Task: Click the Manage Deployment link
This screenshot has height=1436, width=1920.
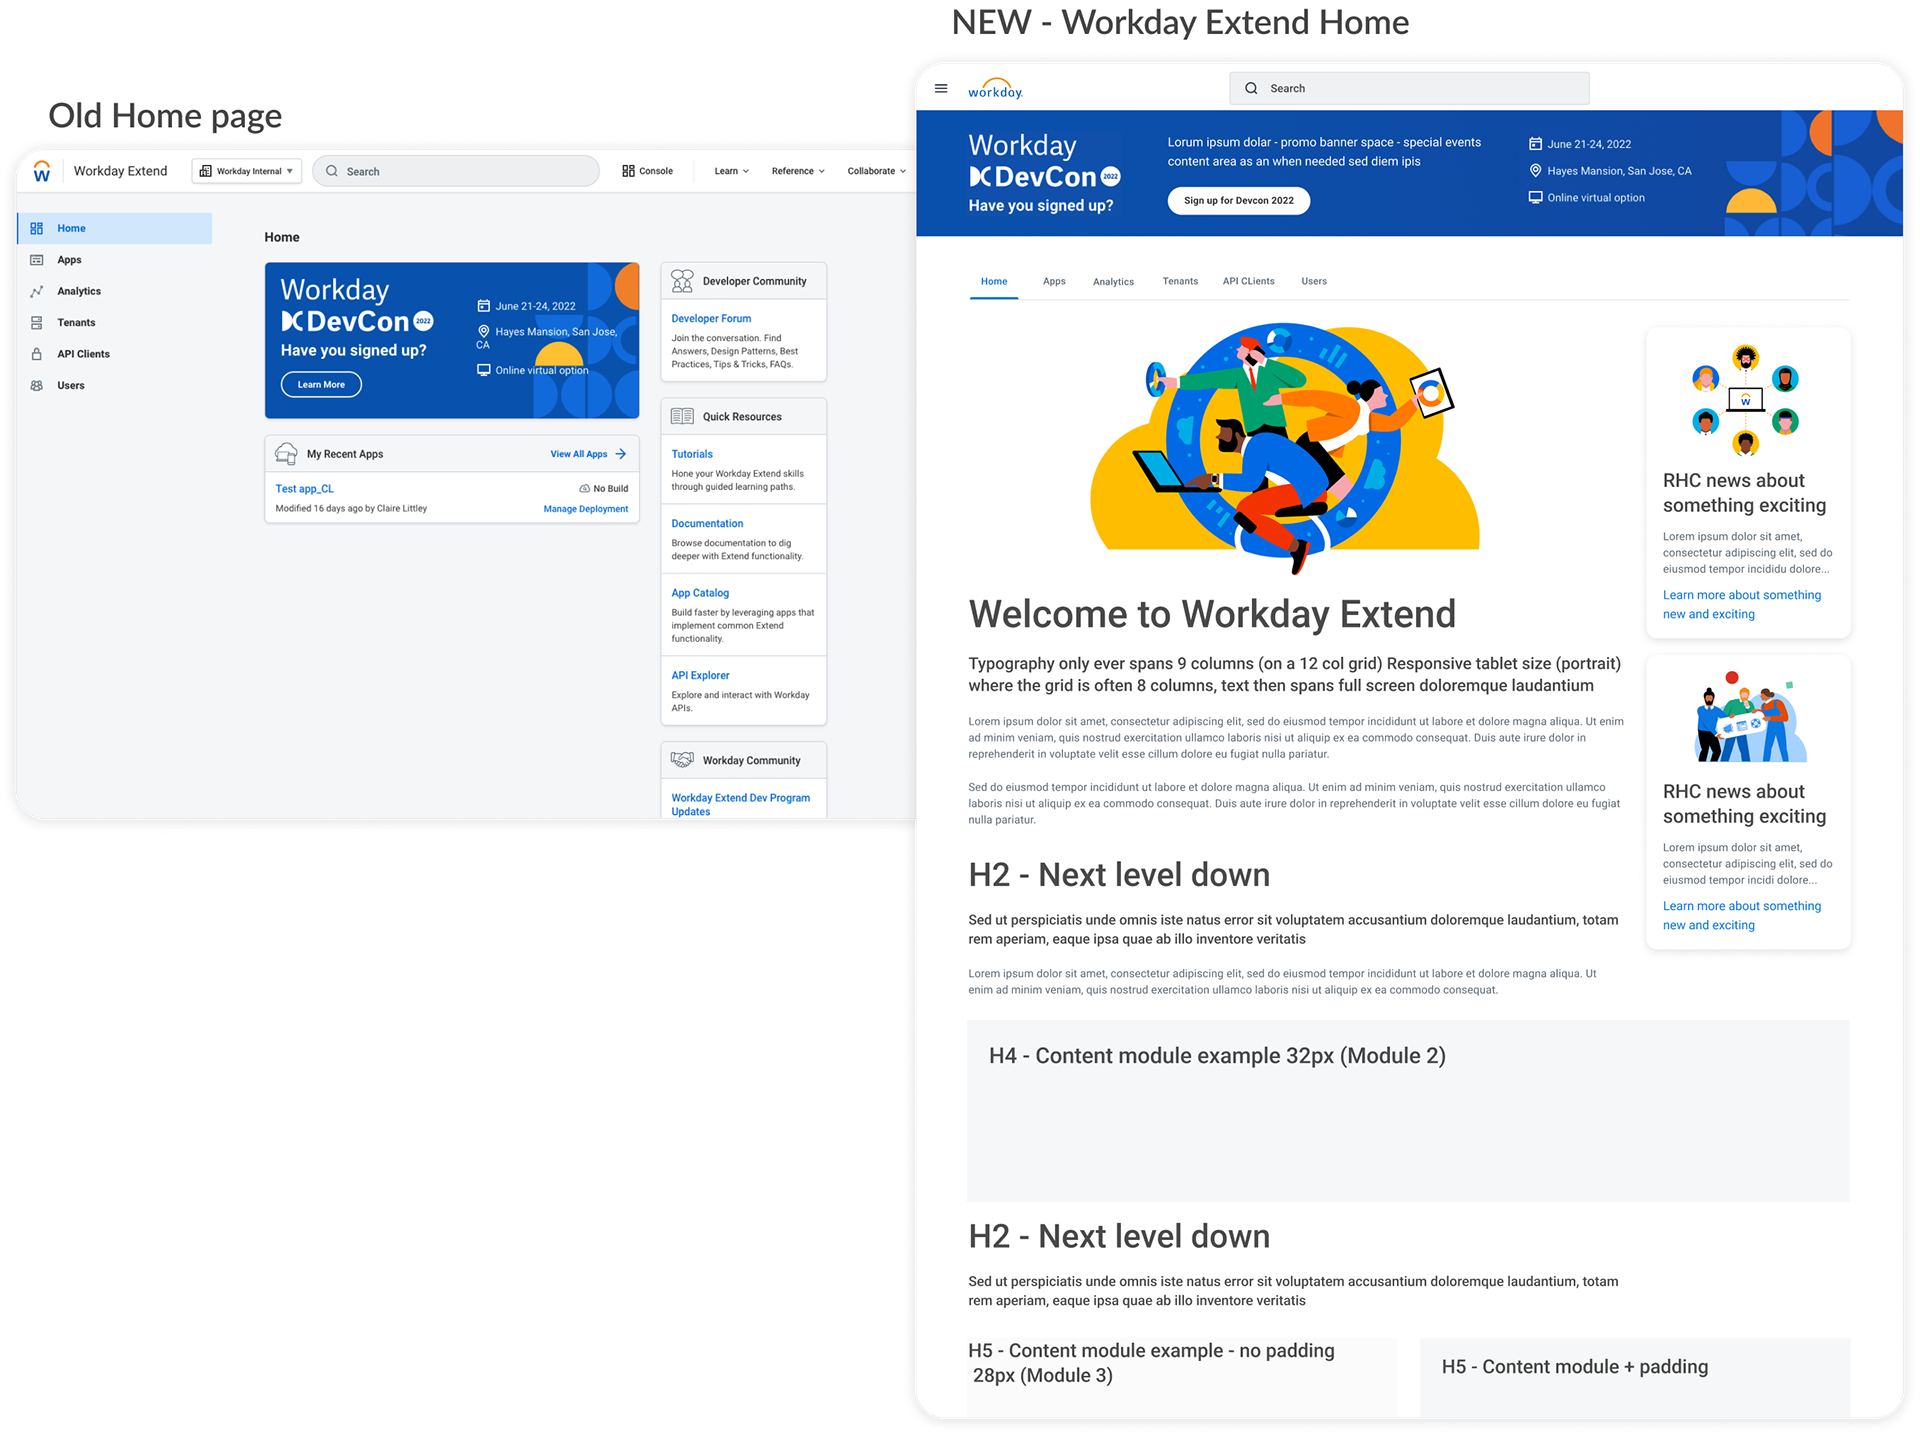Action: (x=586, y=509)
